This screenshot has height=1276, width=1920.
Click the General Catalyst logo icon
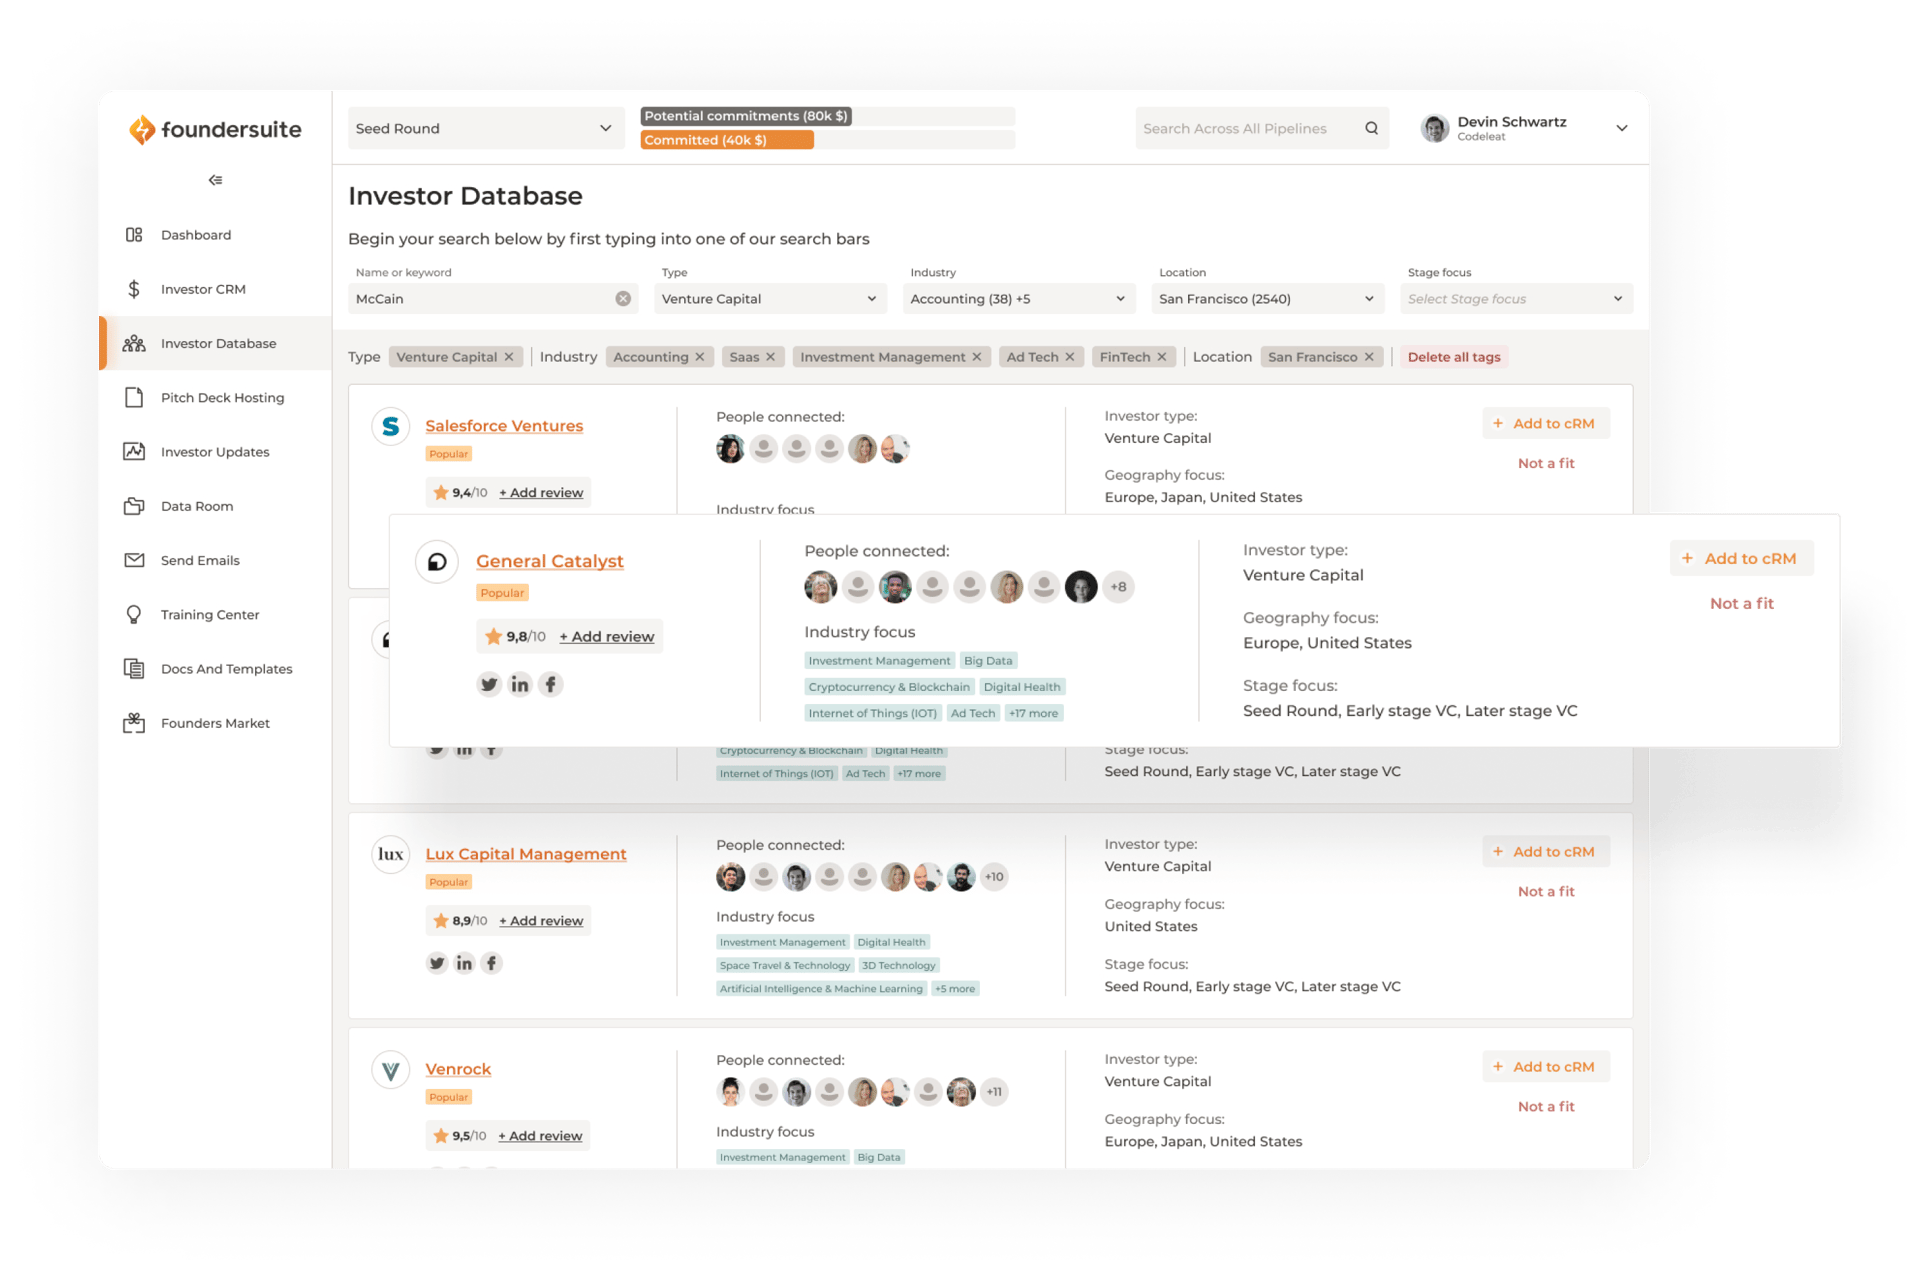click(x=437, y=562)
